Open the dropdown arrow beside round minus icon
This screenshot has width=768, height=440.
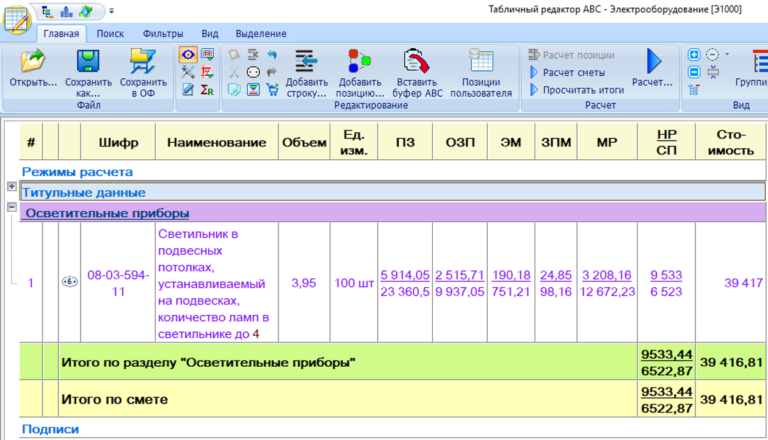coord(727,54)
